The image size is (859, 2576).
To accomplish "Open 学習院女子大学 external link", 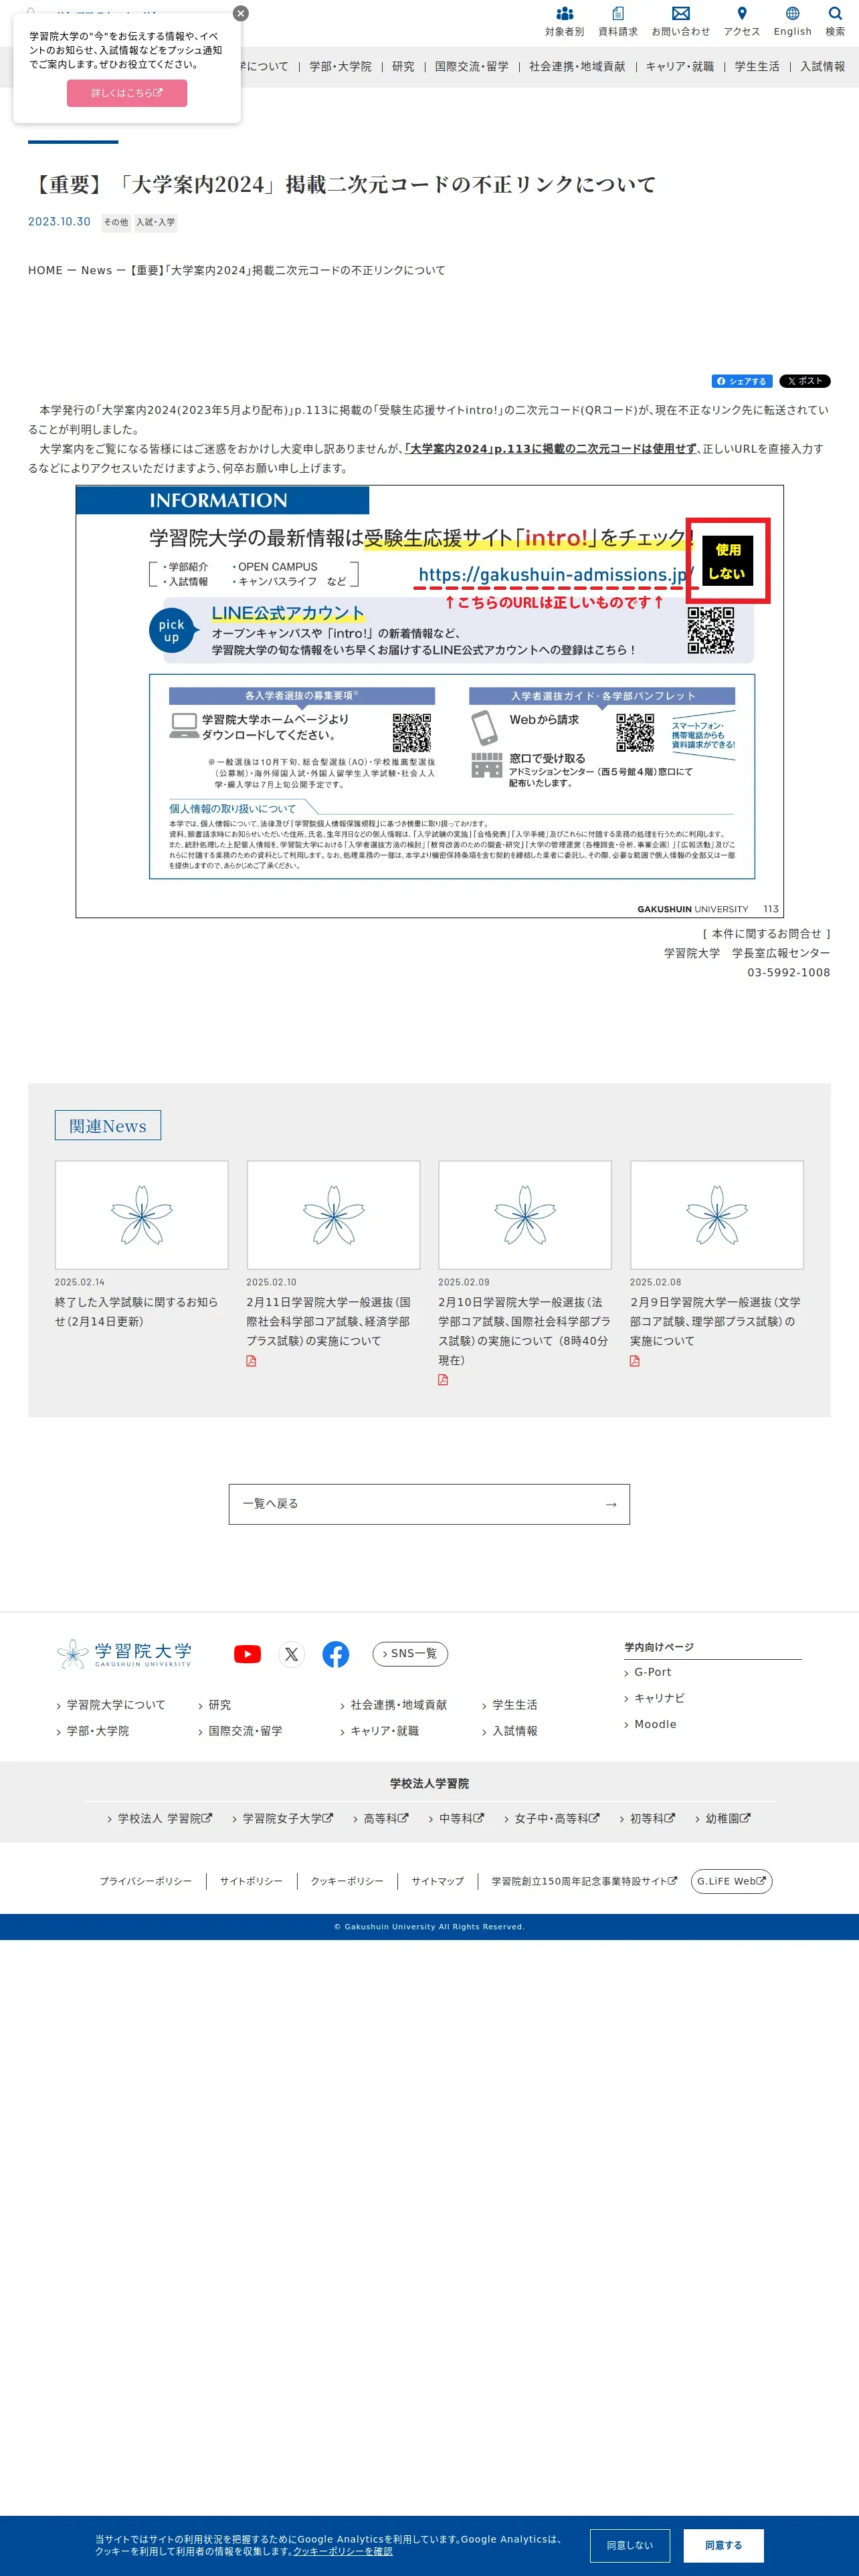I will 288,1819.
